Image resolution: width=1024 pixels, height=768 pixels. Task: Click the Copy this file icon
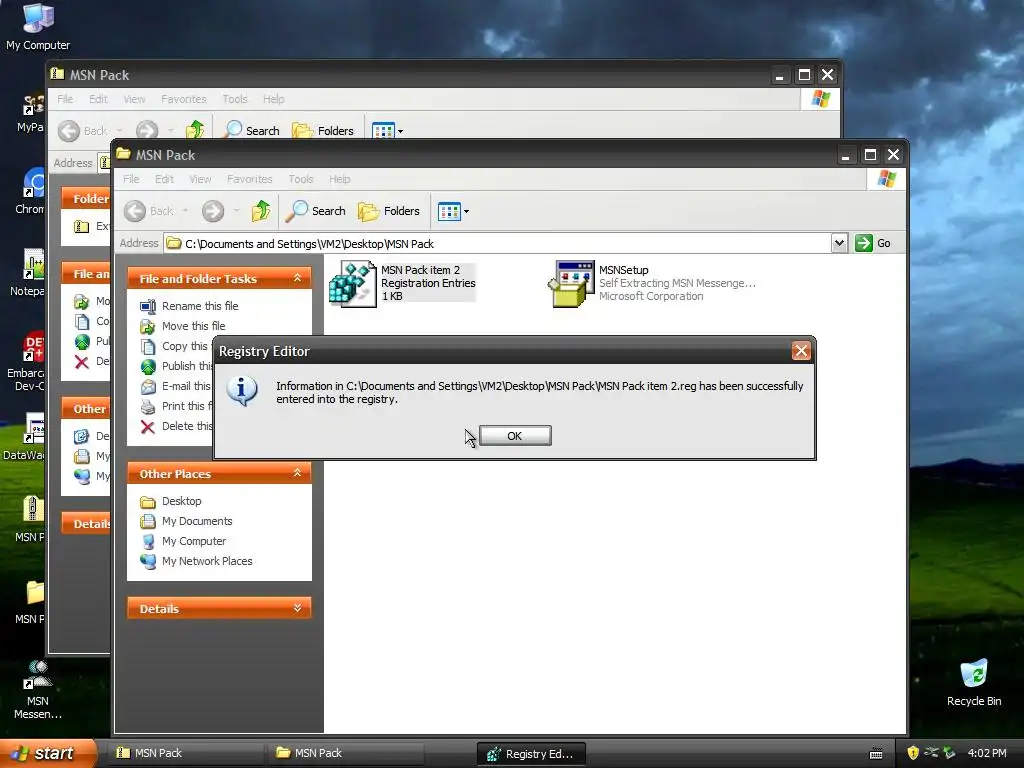click(x=148, y=346)
